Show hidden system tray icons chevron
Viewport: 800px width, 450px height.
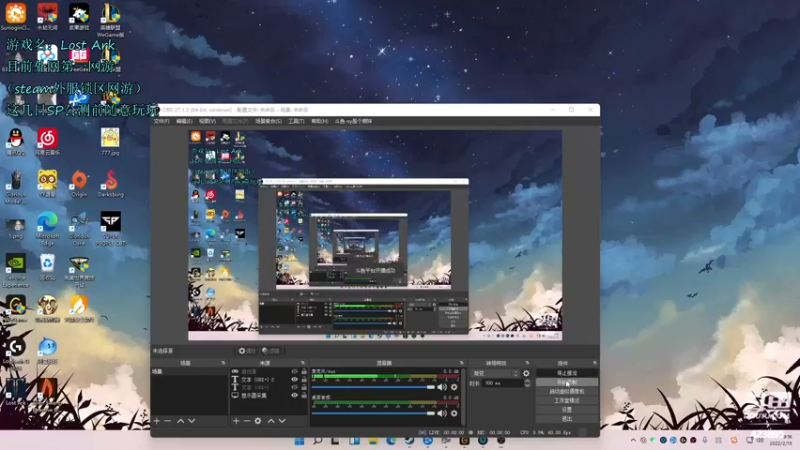point(633,440)
